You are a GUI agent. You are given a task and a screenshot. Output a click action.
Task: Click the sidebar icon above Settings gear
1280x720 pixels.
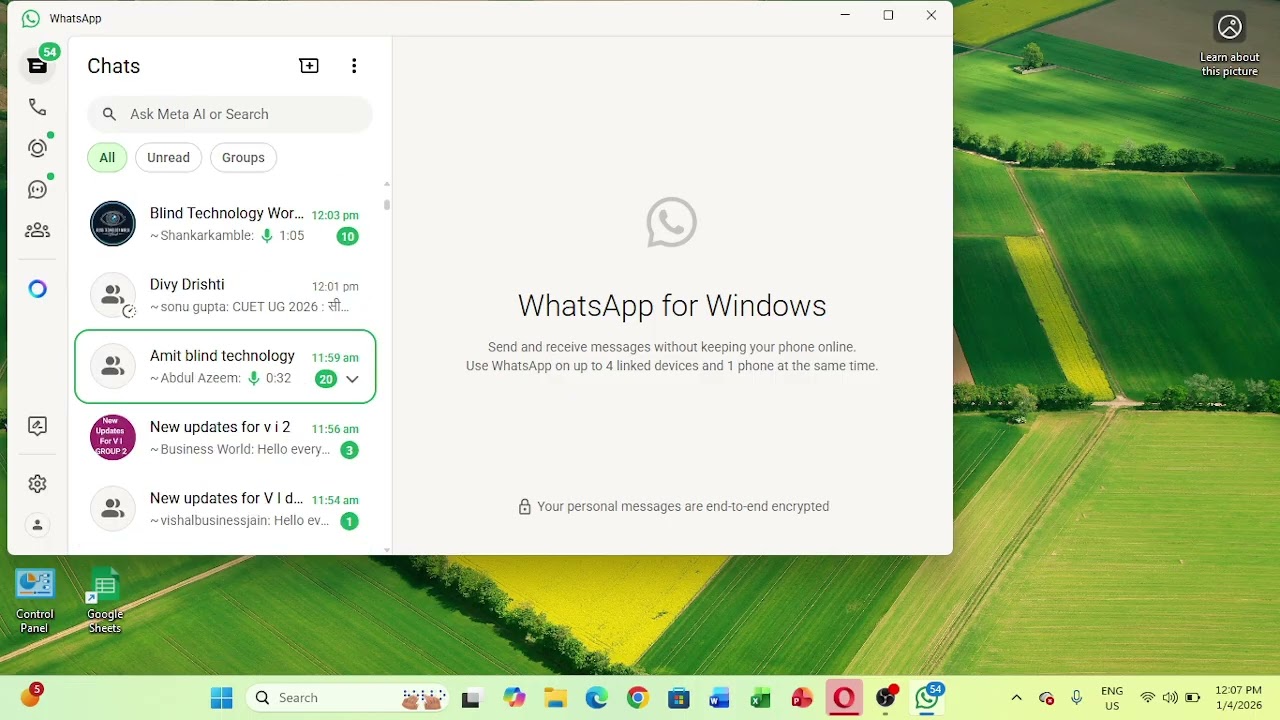point(37,426)
